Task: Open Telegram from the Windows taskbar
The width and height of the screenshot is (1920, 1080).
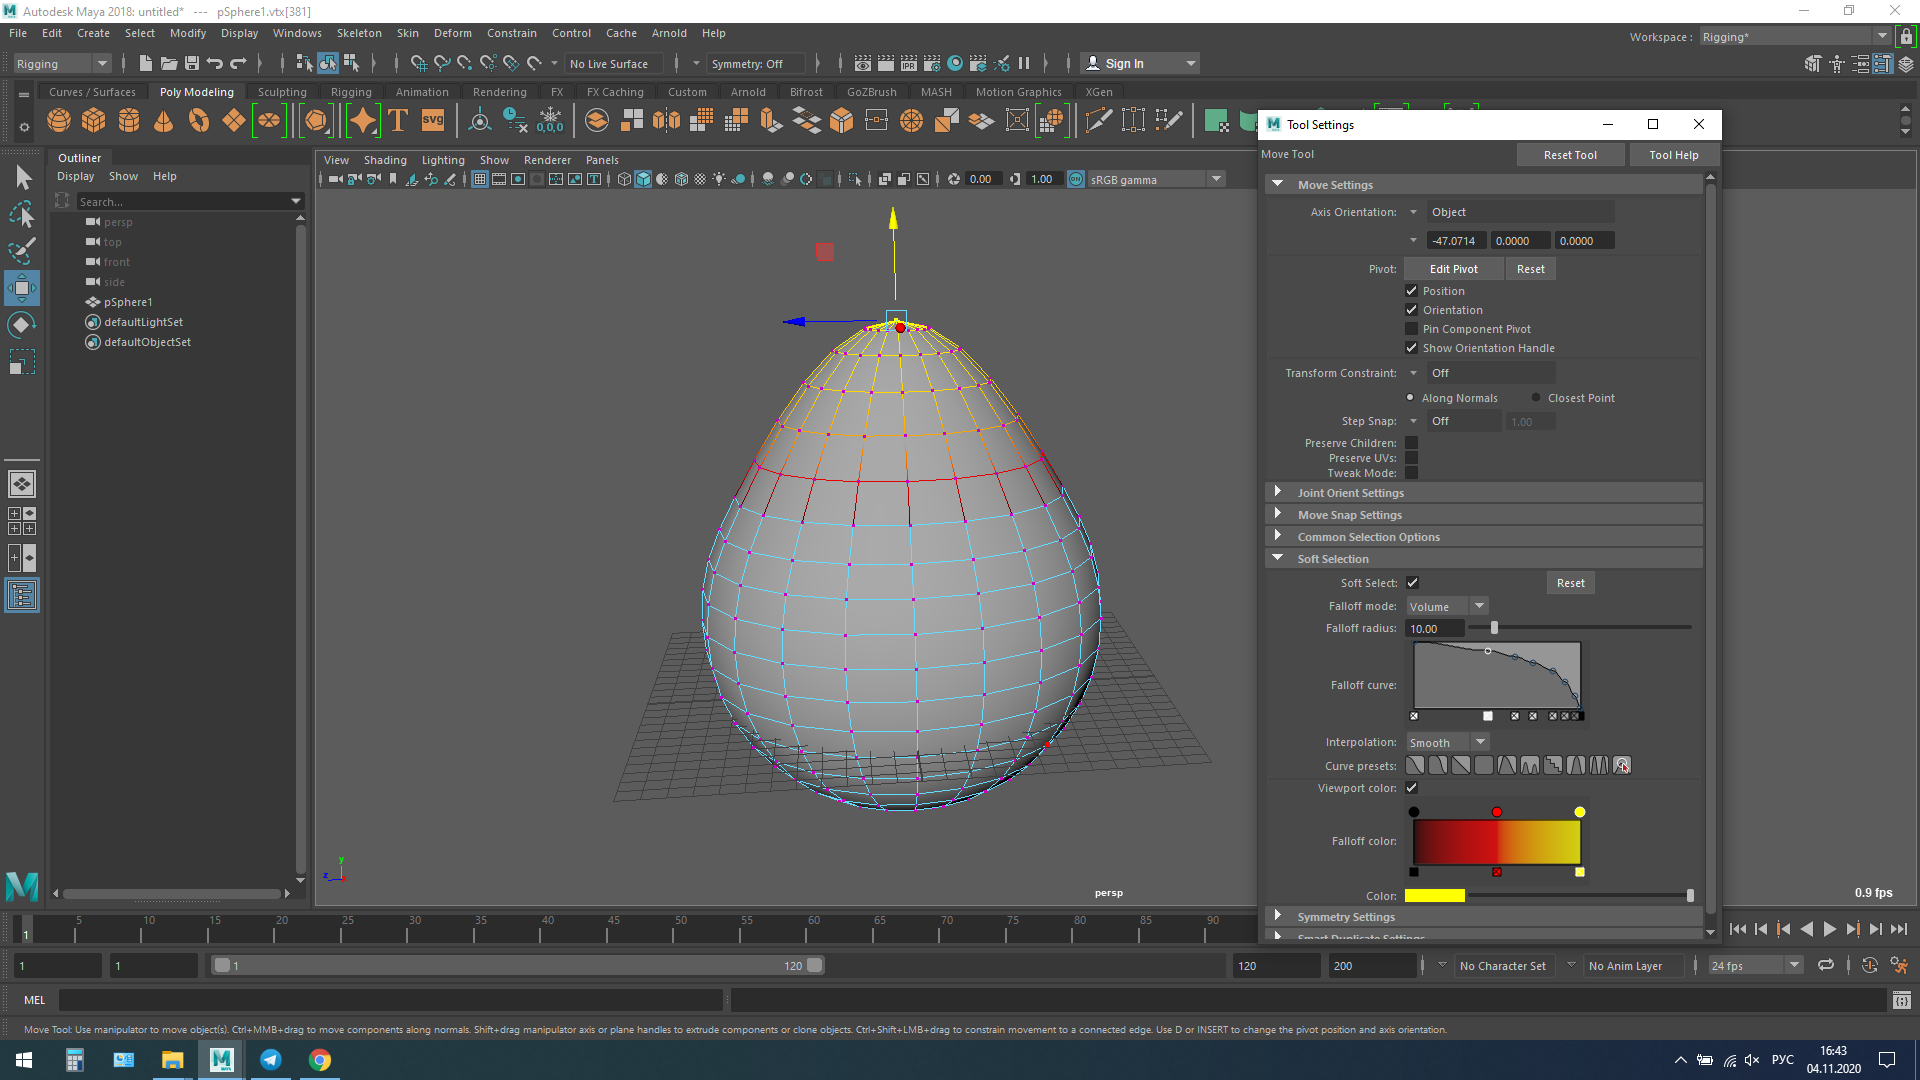Action: (x=271, y=1060)
